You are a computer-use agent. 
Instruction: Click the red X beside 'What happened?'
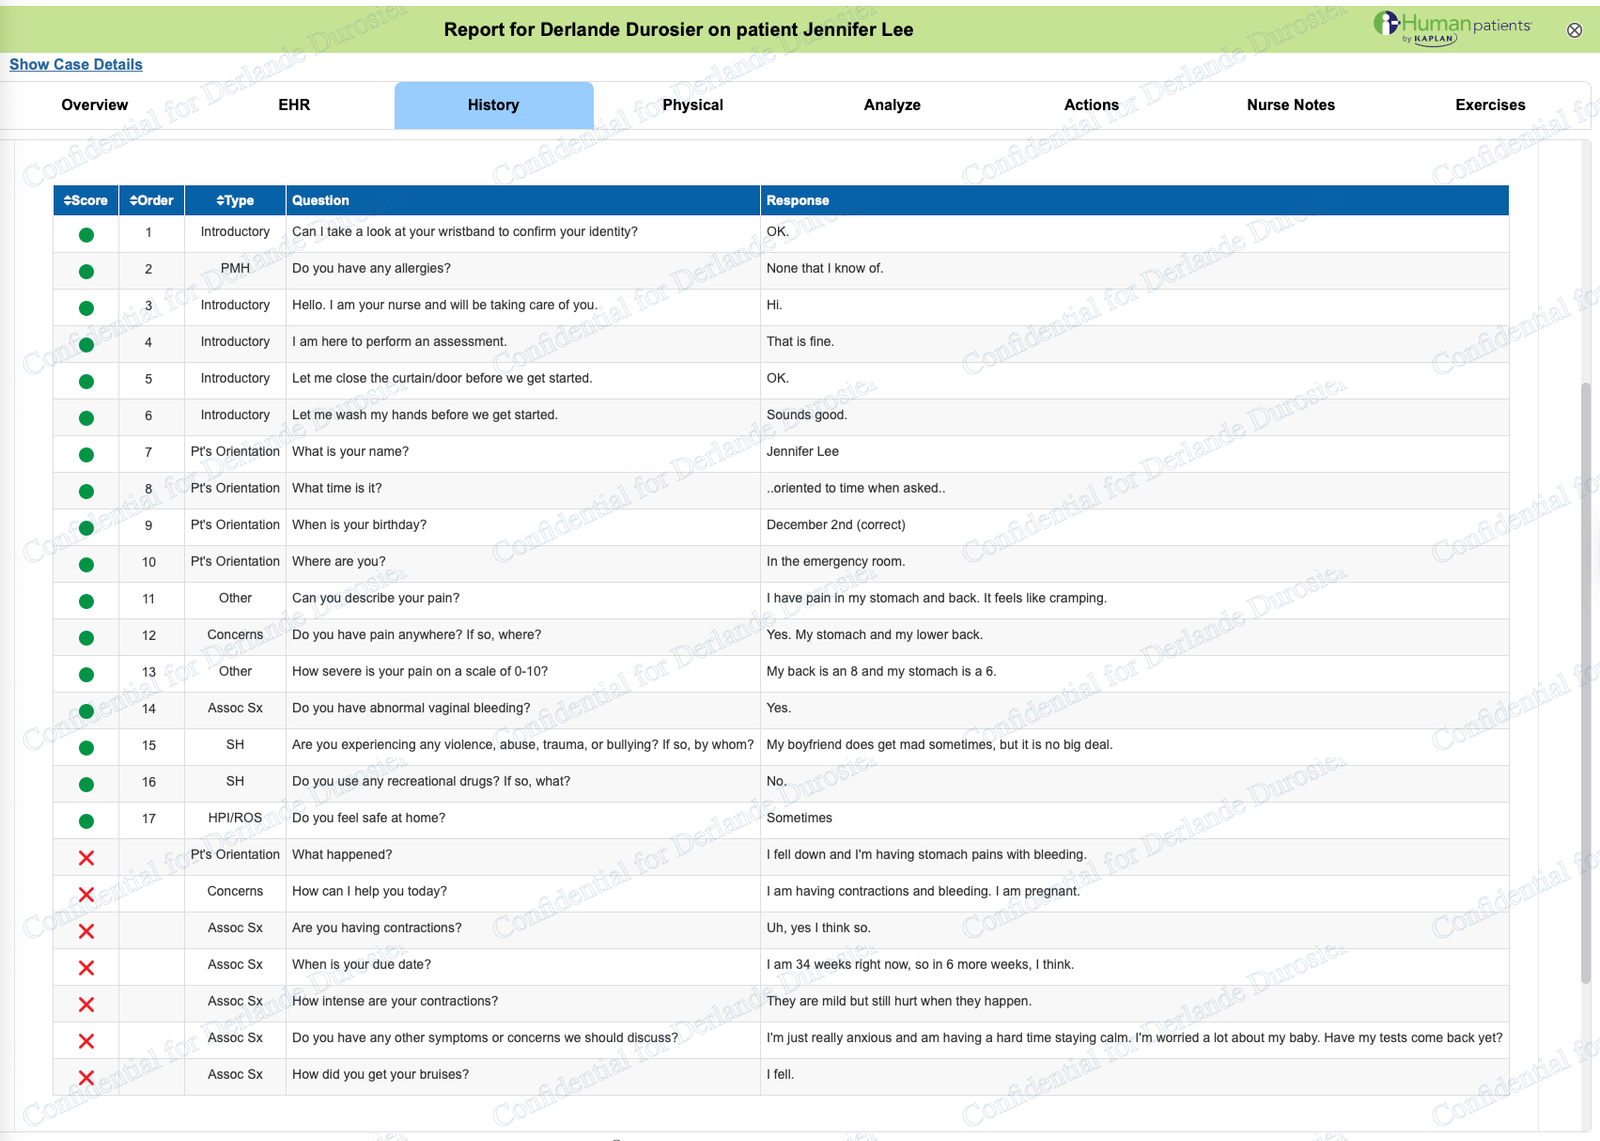point(86,858)
